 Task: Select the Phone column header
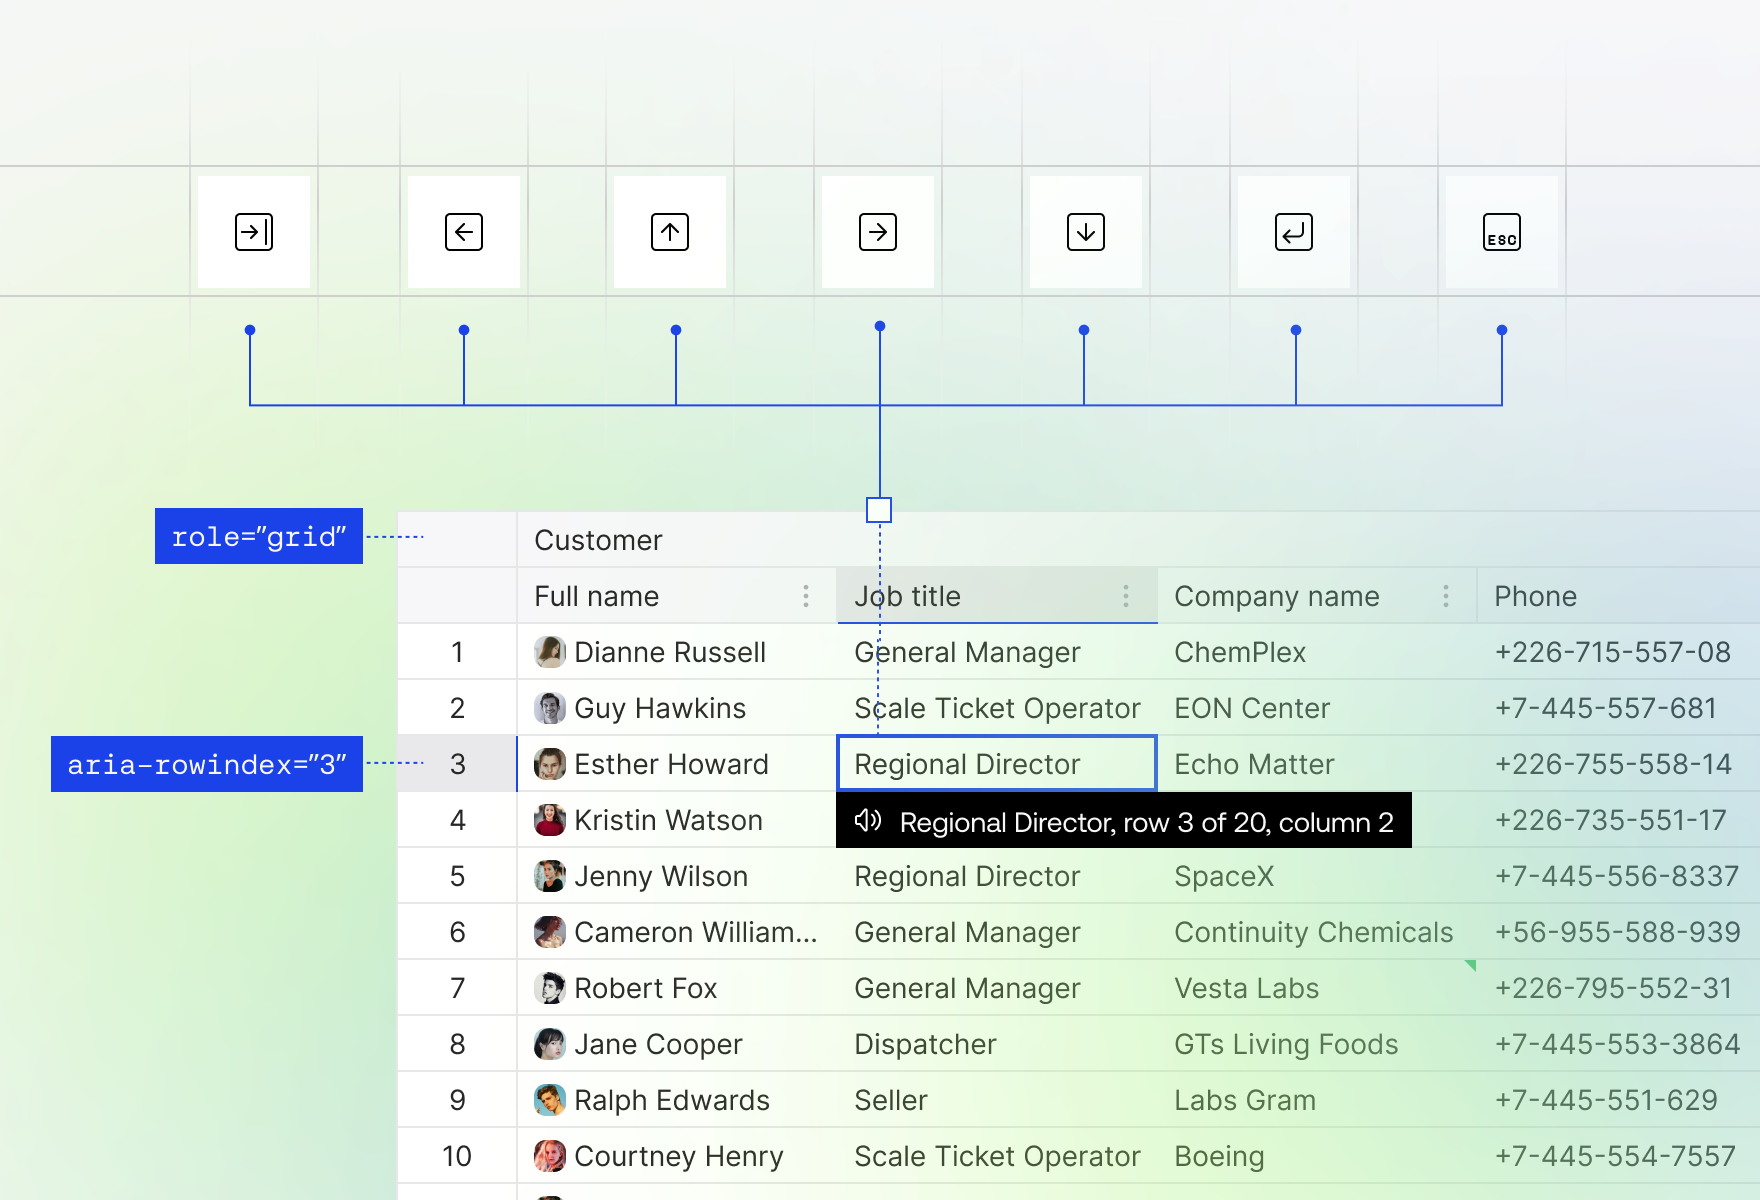1619,596
